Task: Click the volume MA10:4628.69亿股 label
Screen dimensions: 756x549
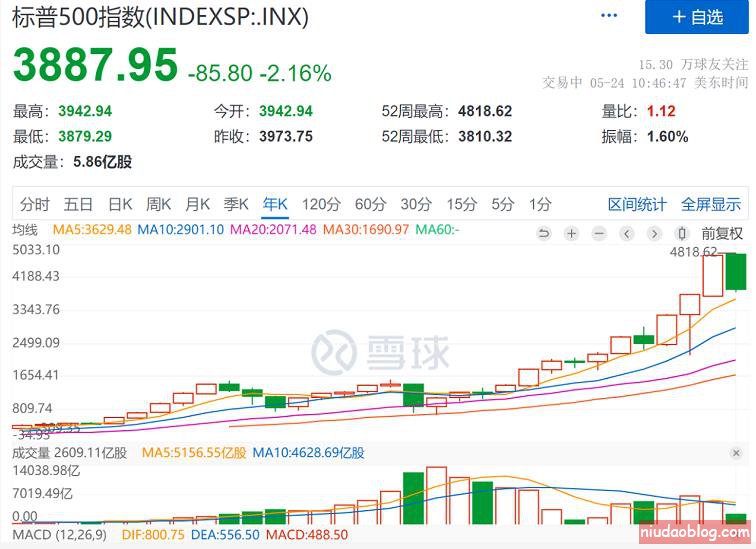Action: [309, 453]
